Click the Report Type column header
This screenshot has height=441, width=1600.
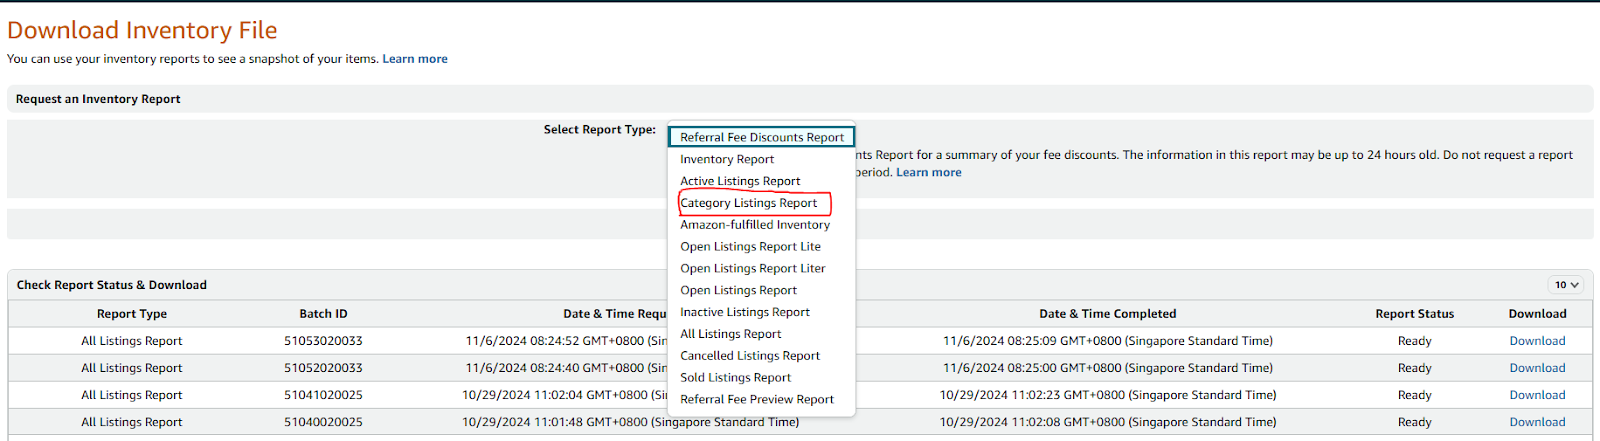pos(132,314)
